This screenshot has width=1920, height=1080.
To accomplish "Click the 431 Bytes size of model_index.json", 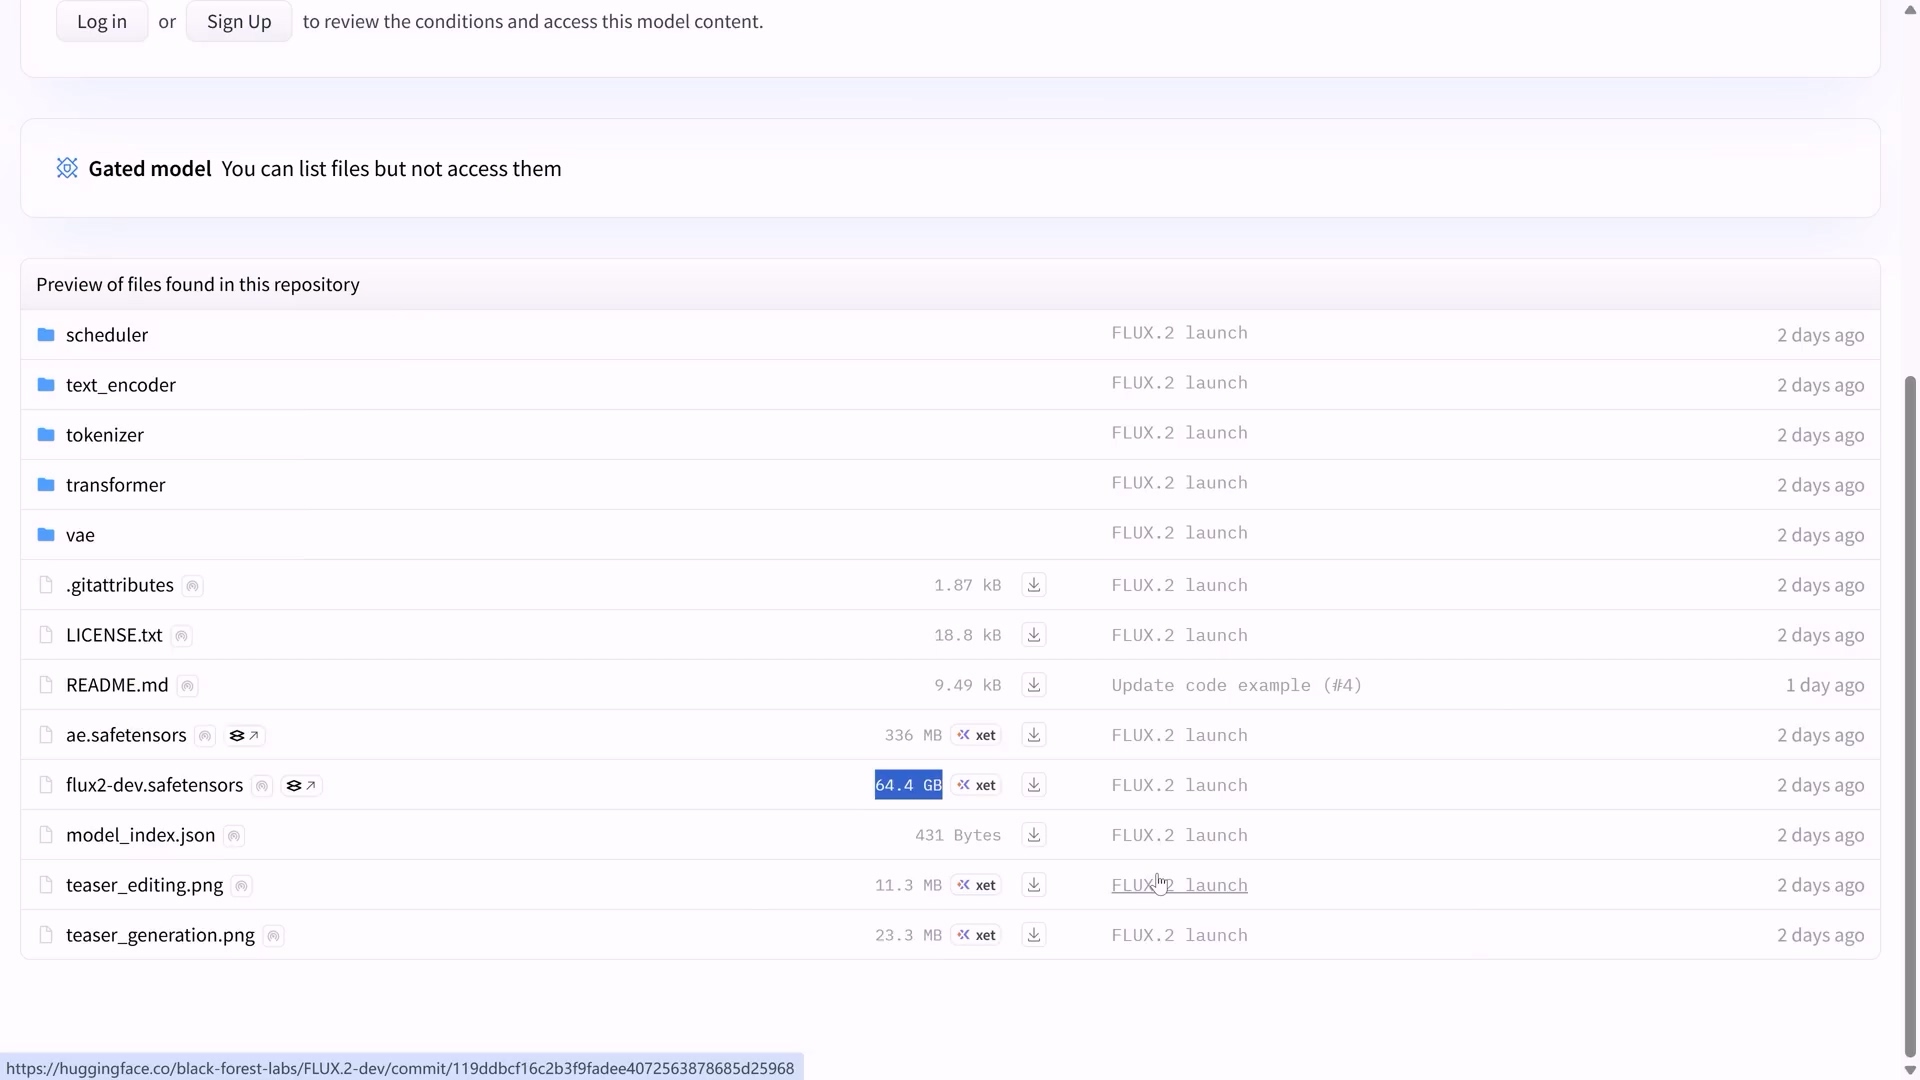I will pos(958,835).
